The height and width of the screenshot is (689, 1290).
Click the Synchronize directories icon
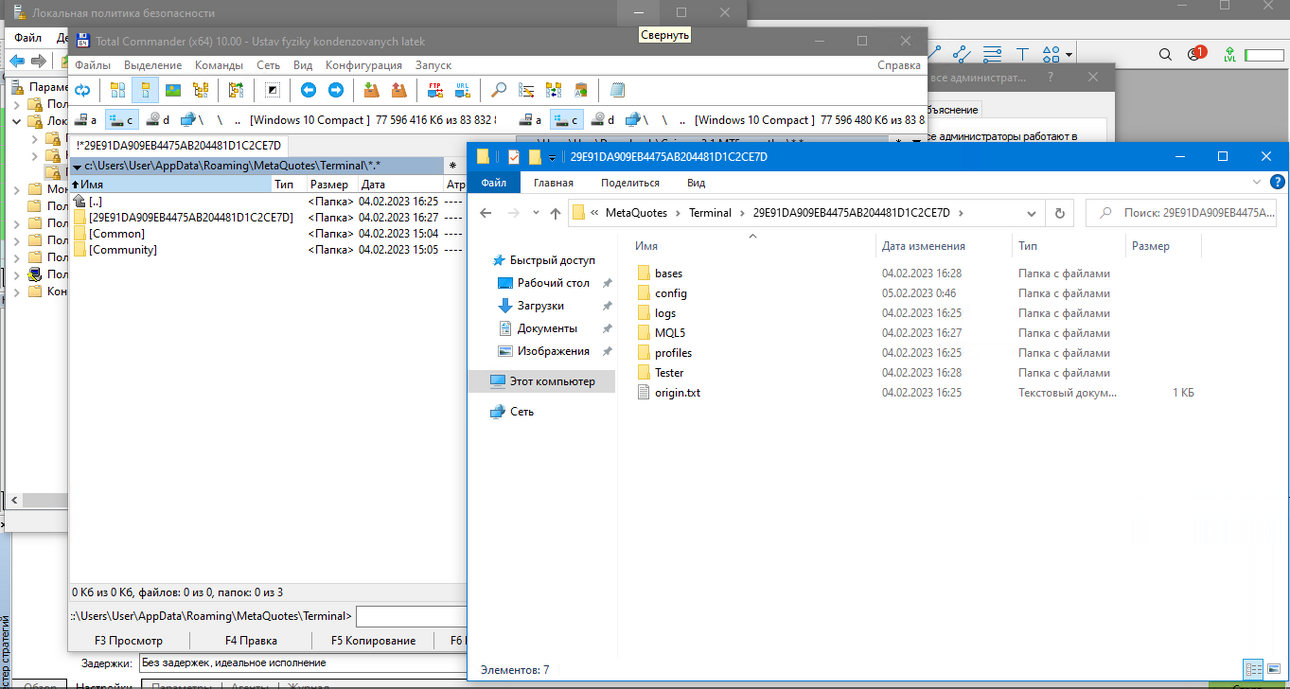click(553, 90)
